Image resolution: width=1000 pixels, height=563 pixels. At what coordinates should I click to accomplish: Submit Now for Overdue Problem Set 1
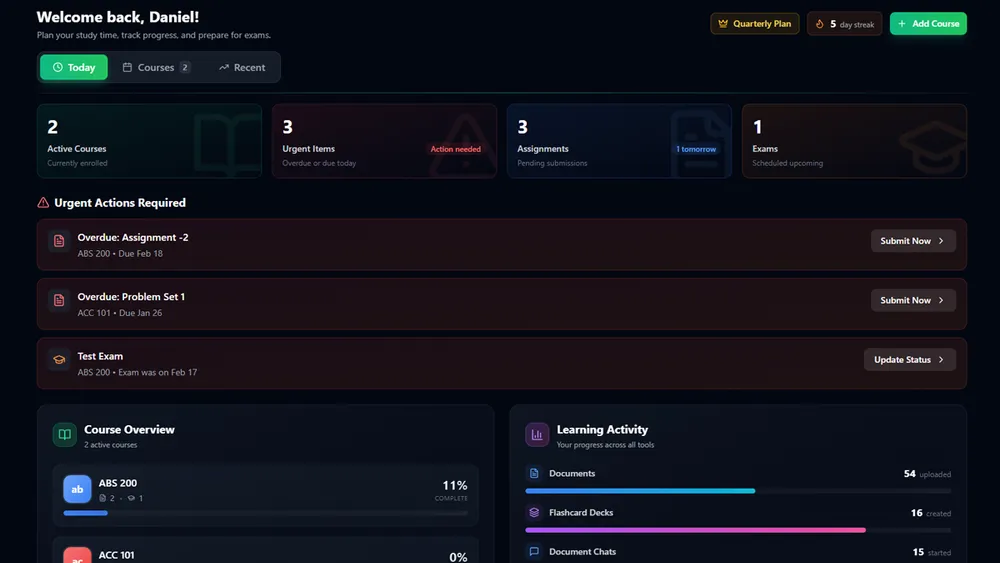[913, 300]
